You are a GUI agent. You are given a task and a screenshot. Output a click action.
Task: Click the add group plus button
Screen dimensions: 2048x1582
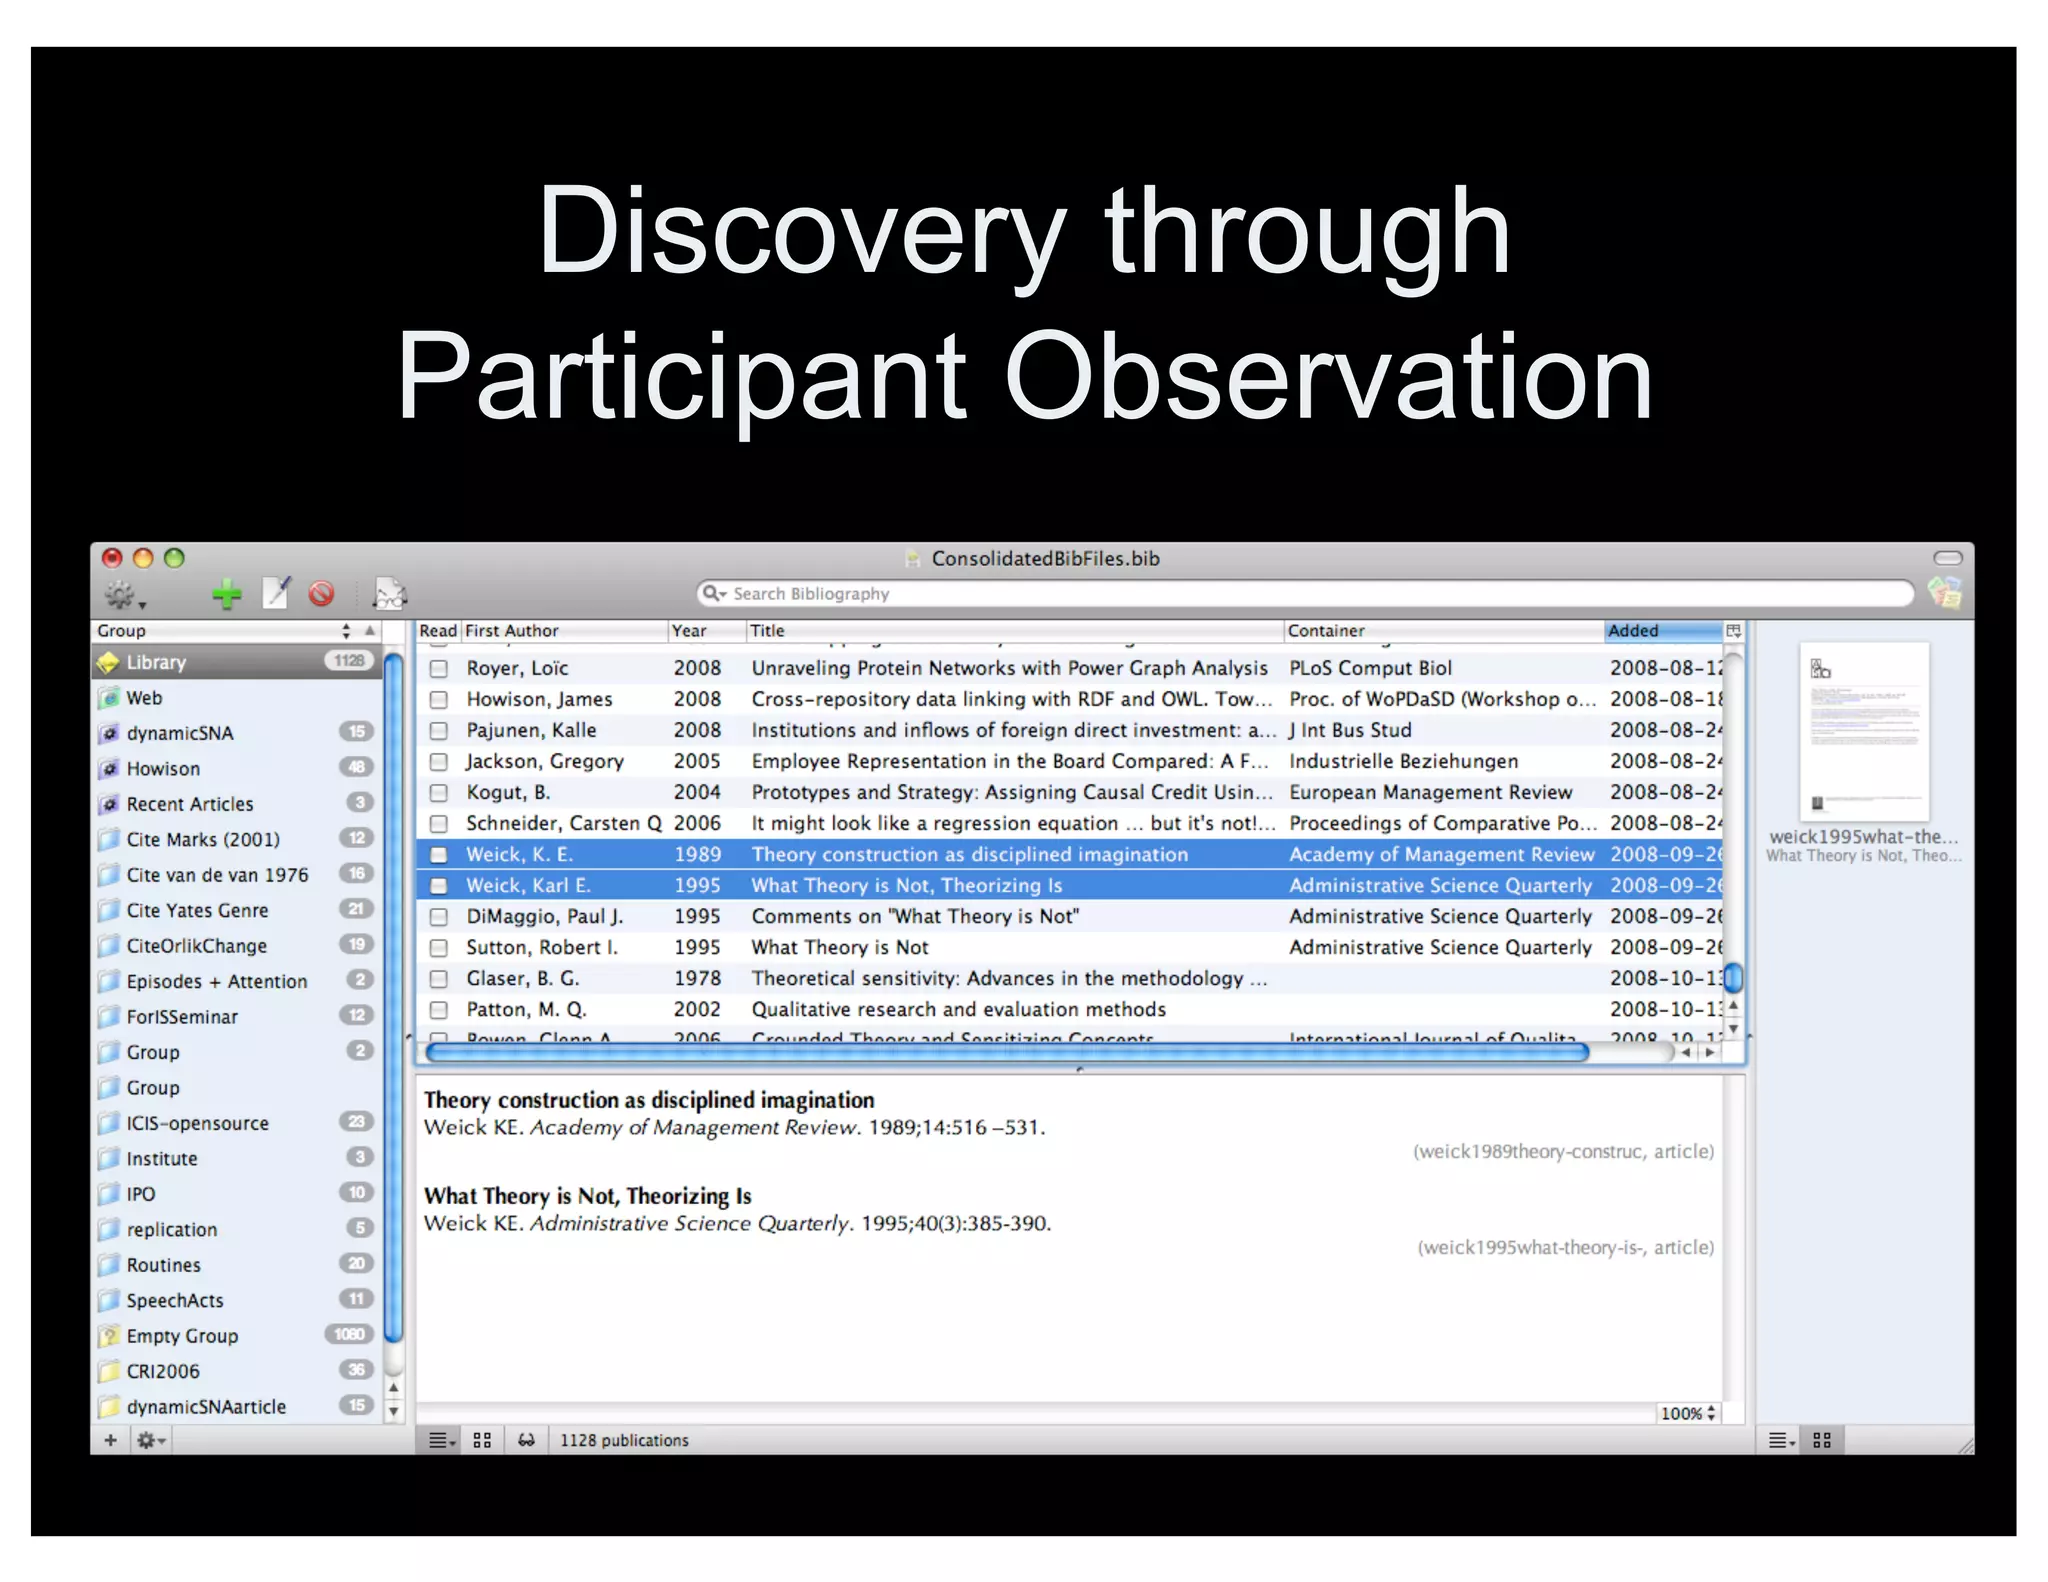tap(110, 1440)
